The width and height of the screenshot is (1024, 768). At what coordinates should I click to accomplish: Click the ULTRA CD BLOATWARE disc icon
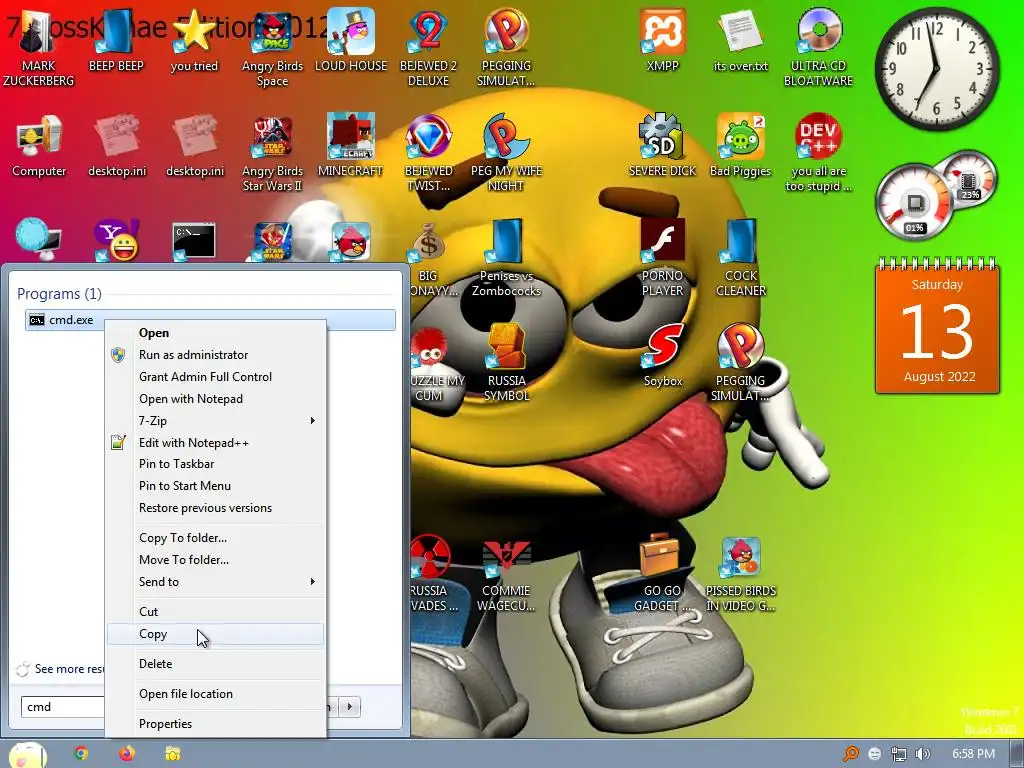[x=818, y=47]
